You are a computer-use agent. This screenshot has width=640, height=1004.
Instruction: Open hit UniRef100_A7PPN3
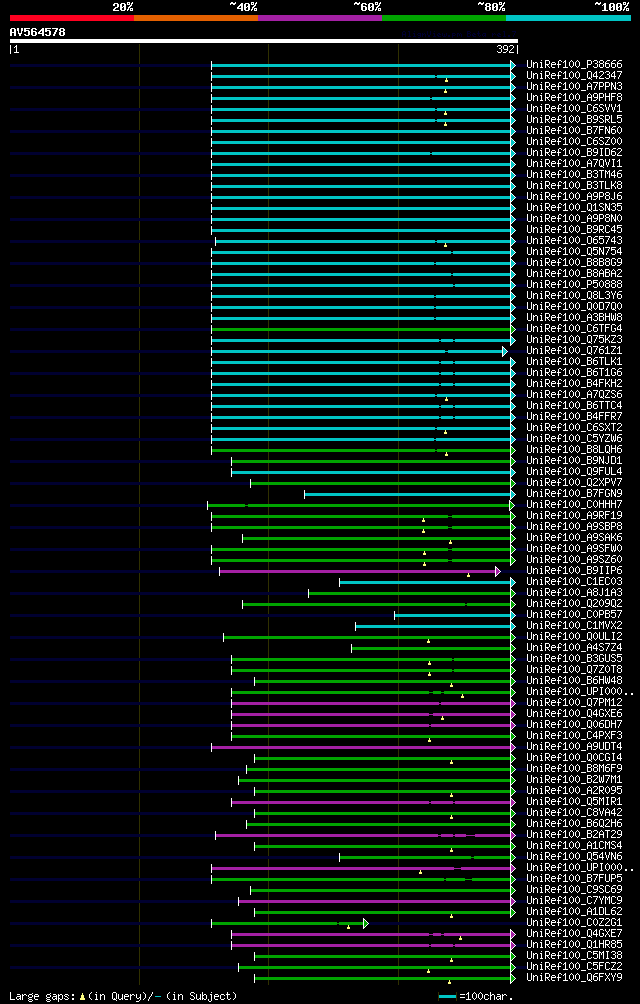pyautogui.click(x=574, y=86)
